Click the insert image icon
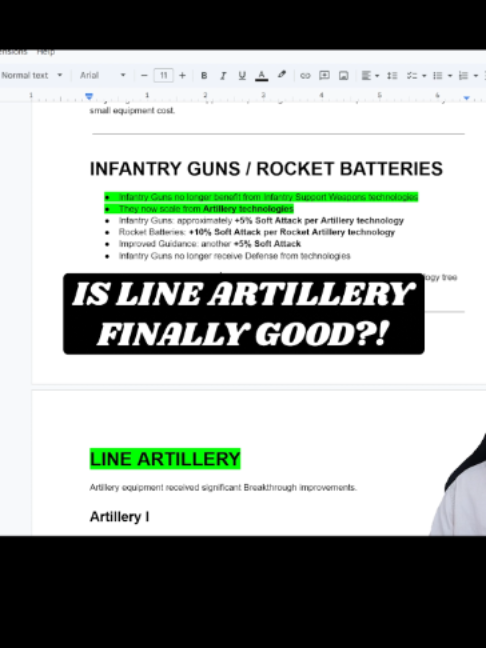 click(x=343, y=76)
